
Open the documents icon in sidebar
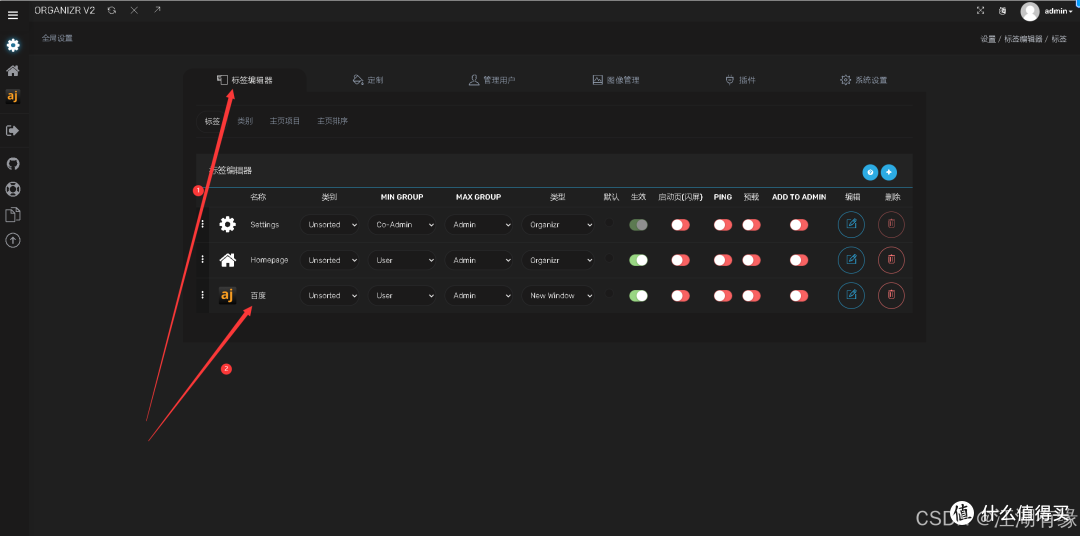(x=13, y=215)
